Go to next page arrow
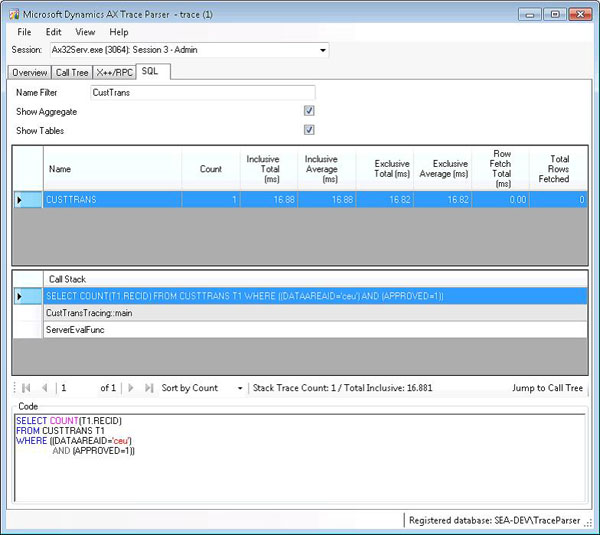This screenshot has height=535, width=600. coord(130,388)
